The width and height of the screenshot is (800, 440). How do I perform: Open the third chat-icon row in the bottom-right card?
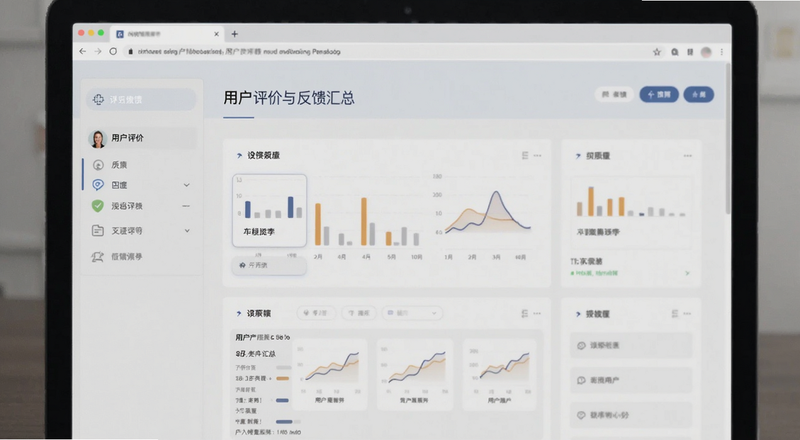pos(631,415)
